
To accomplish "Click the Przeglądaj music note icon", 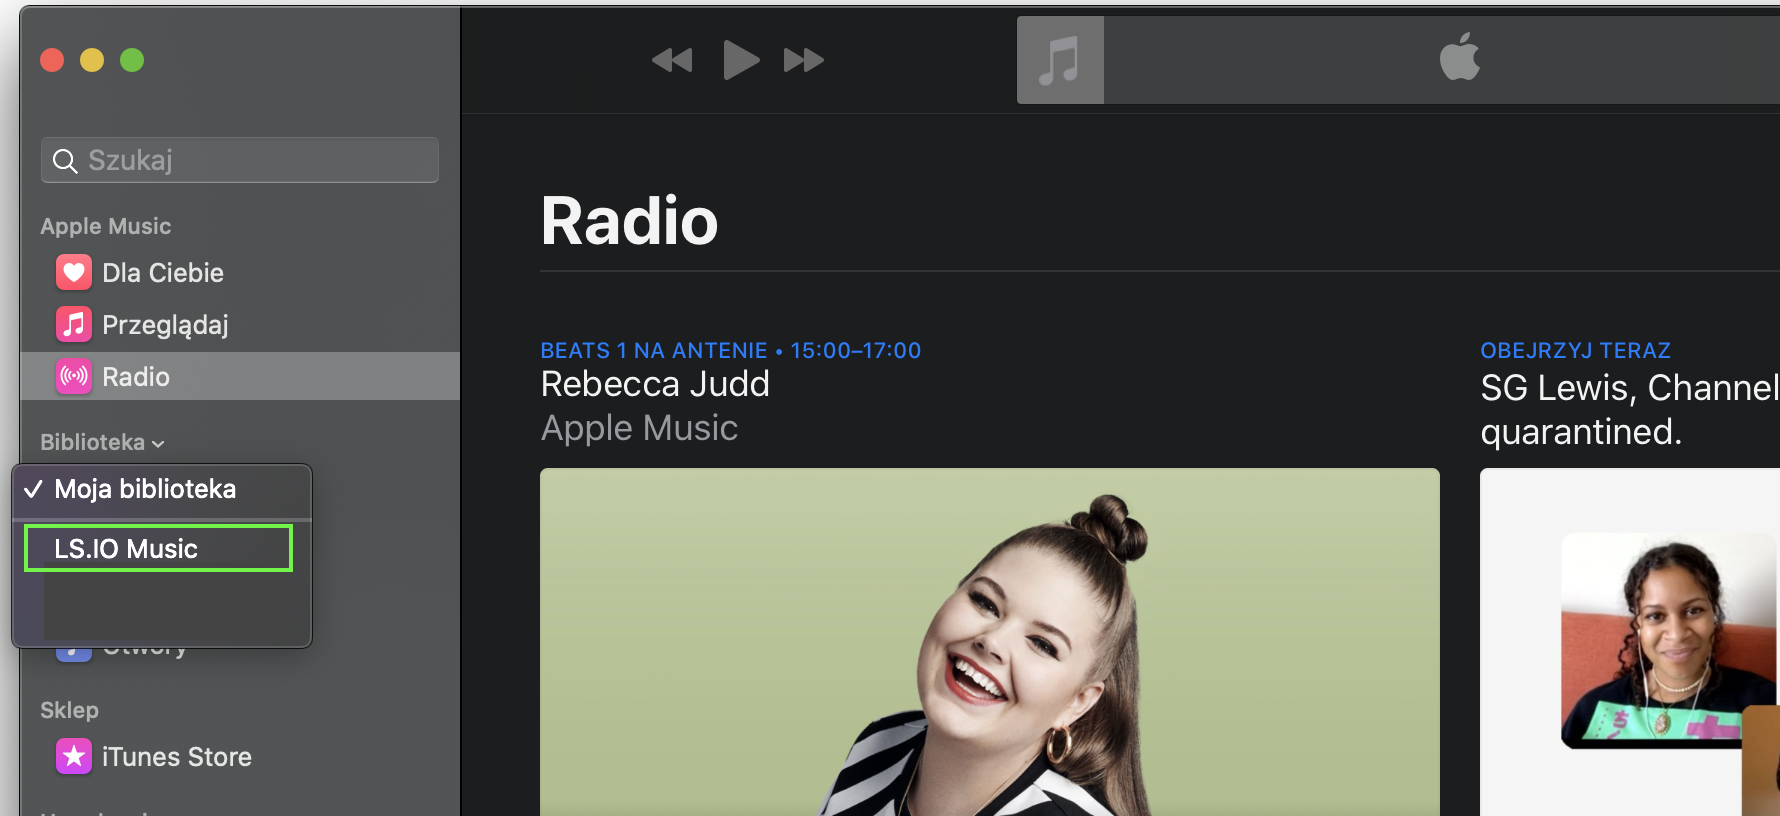I will point(74,325).
